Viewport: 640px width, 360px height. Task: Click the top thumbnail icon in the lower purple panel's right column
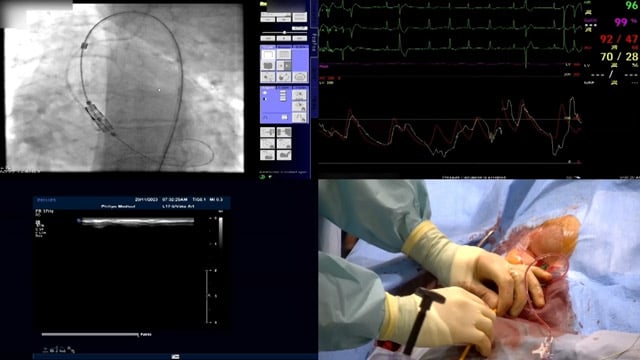(299, 95)
